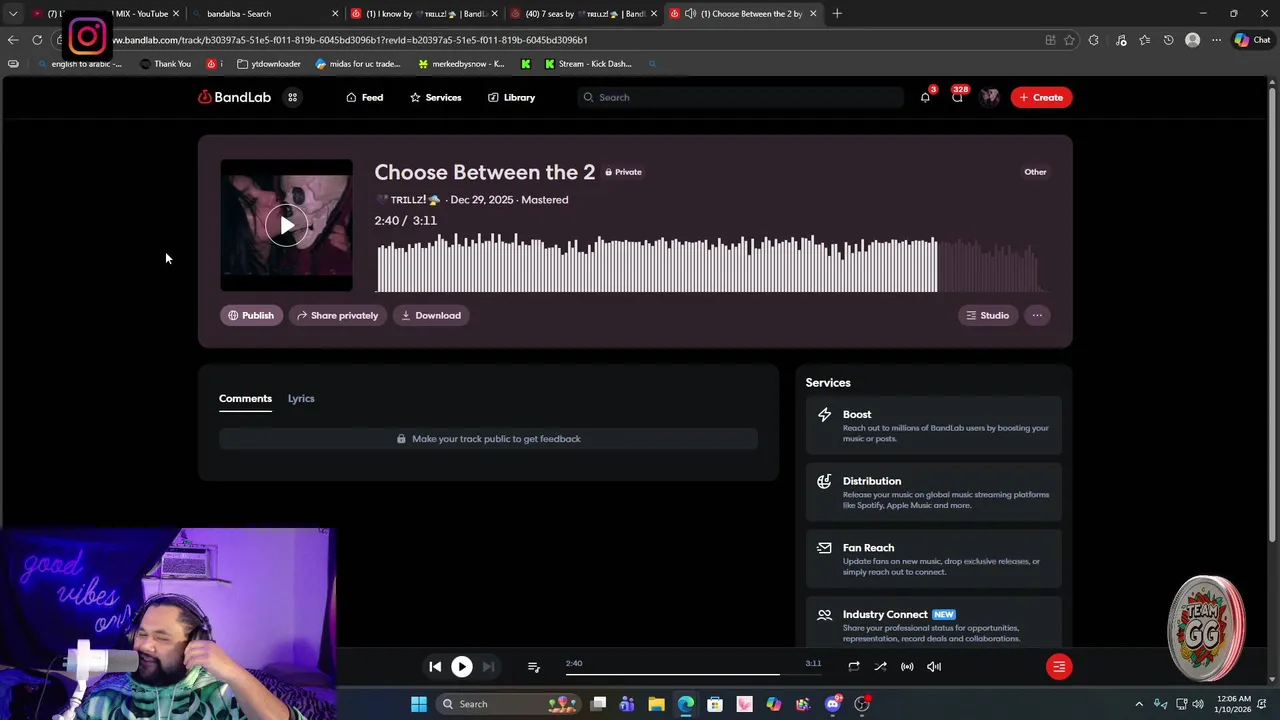Open chat messages with 328 badge
The height and width of the screenshot is (720, 1280).
coord(957,97)
